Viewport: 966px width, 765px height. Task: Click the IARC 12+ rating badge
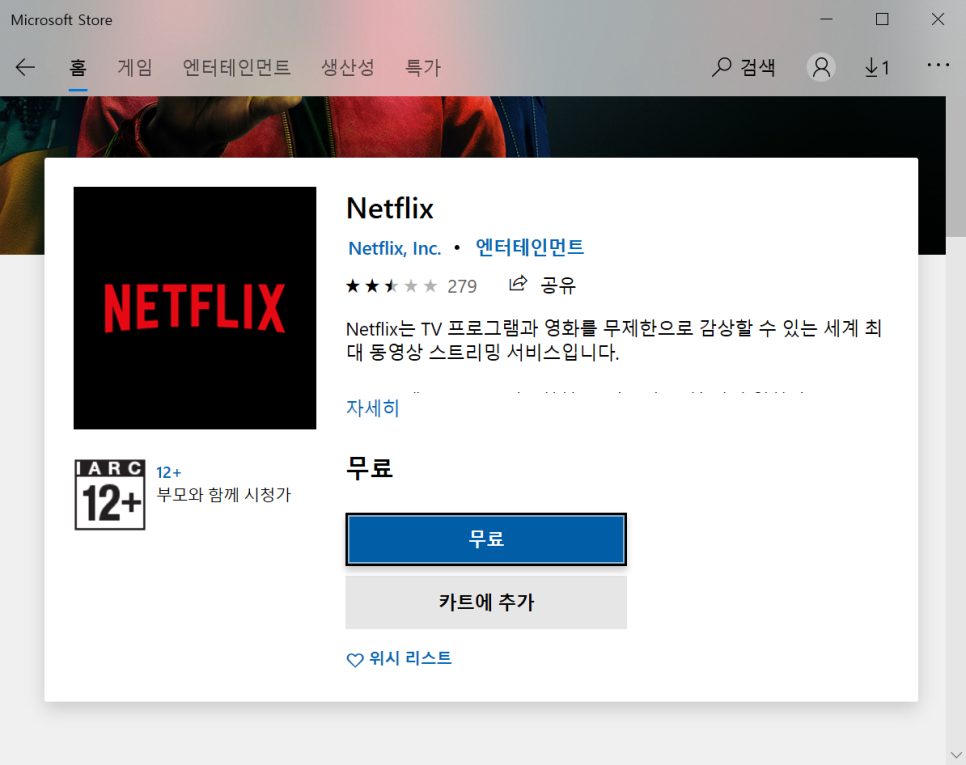click(x=110, y=495)
